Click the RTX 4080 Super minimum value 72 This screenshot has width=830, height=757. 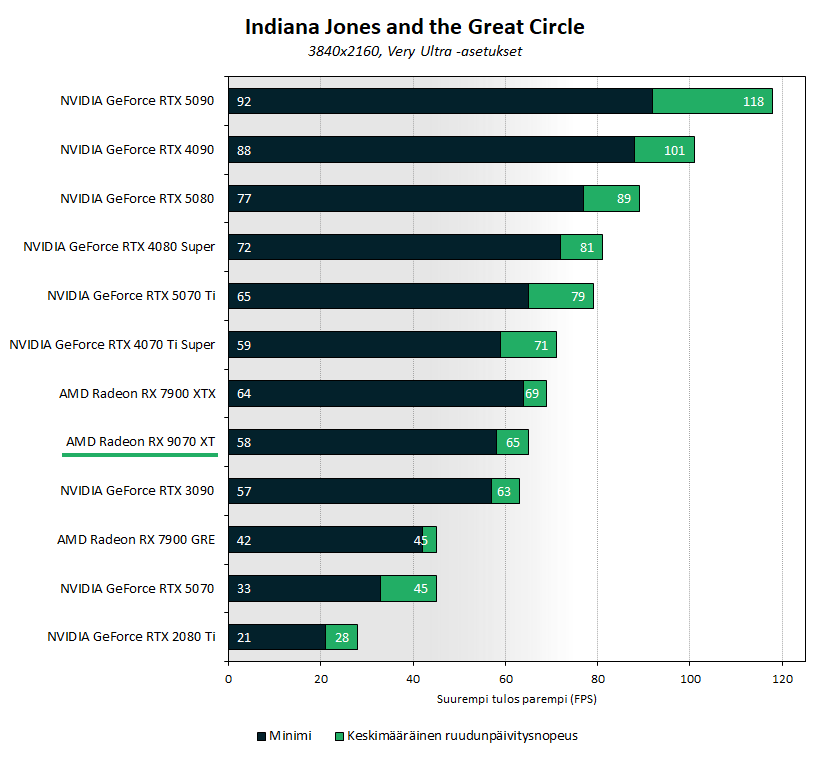[244, 247]
